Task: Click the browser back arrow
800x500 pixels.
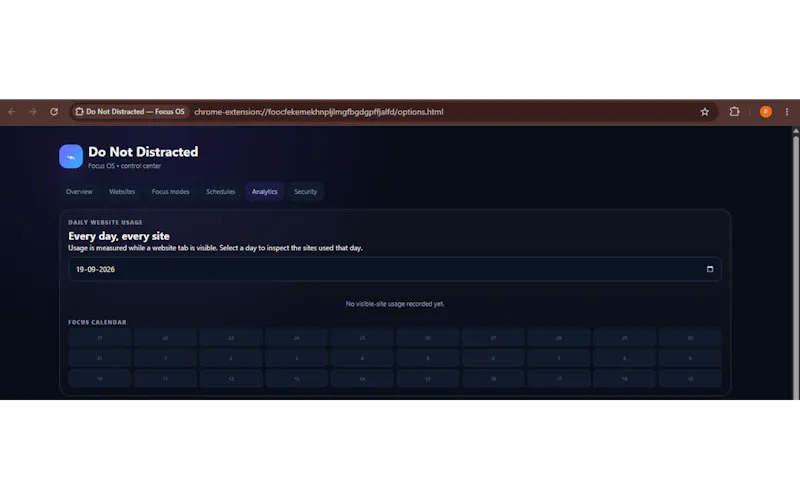Action: (12, 112)
